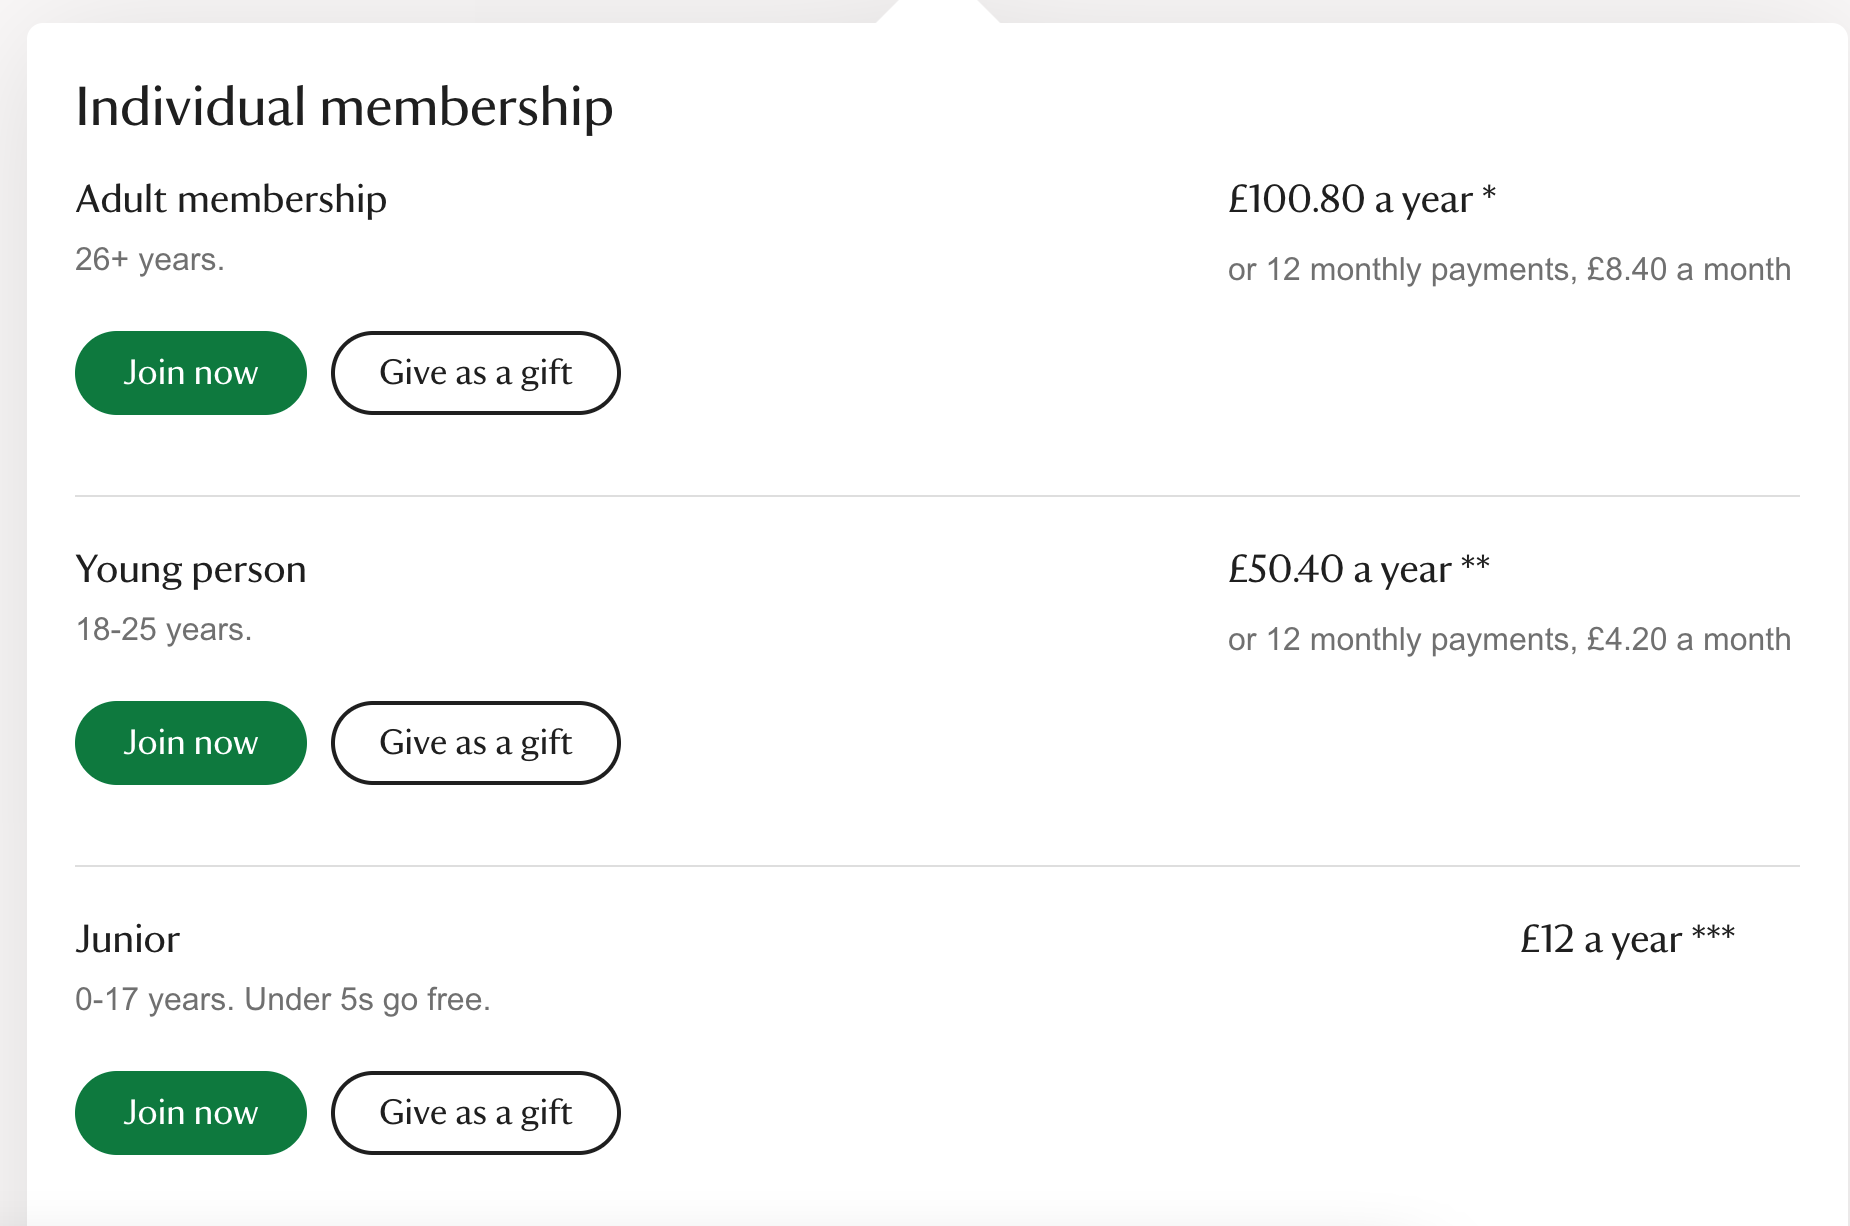This screenshot has height=1226, width=1850.
Task: Click the double asterisk after £50.40 a year
Action: 1475,564
